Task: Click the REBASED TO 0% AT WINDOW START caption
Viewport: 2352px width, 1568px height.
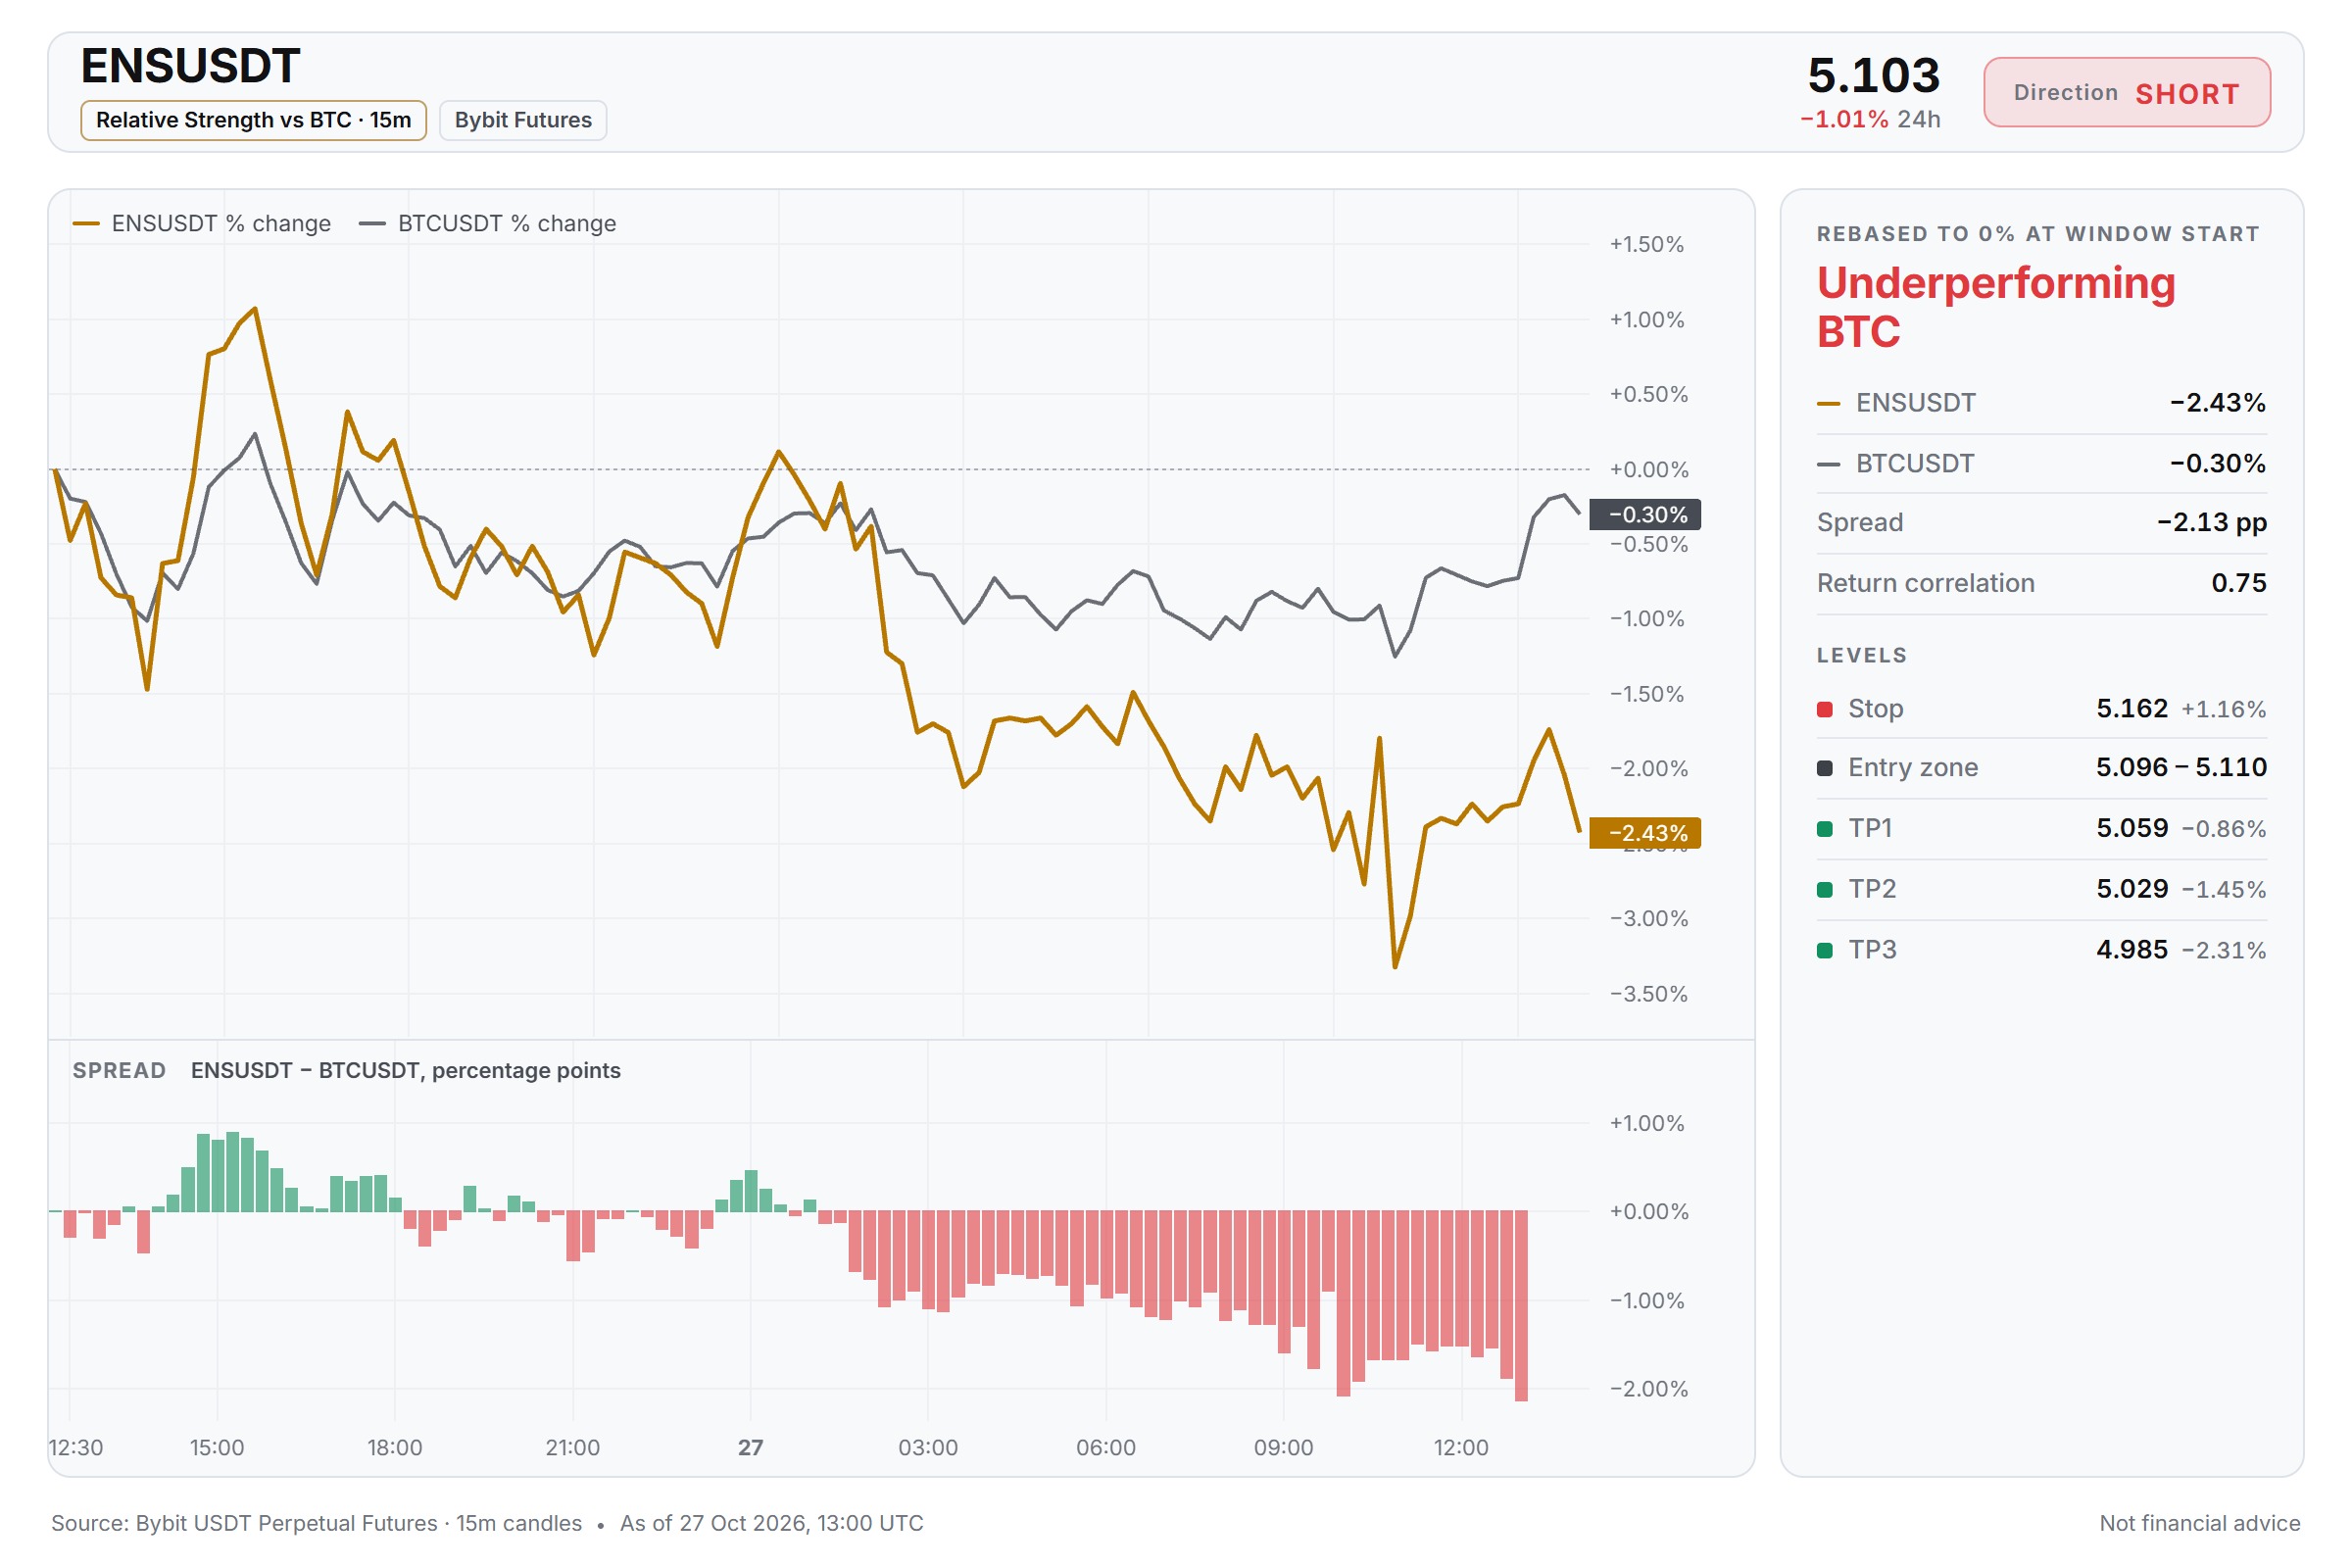Action: coord(2038,234)
